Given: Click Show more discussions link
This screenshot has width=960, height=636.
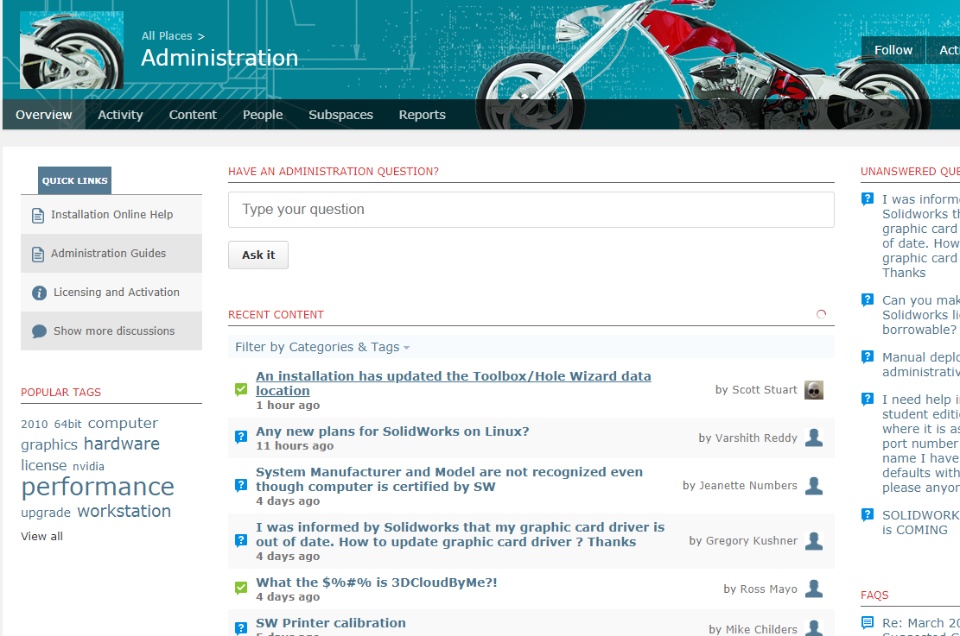Looking at the screenshot, I should click(x=114, y=331).
